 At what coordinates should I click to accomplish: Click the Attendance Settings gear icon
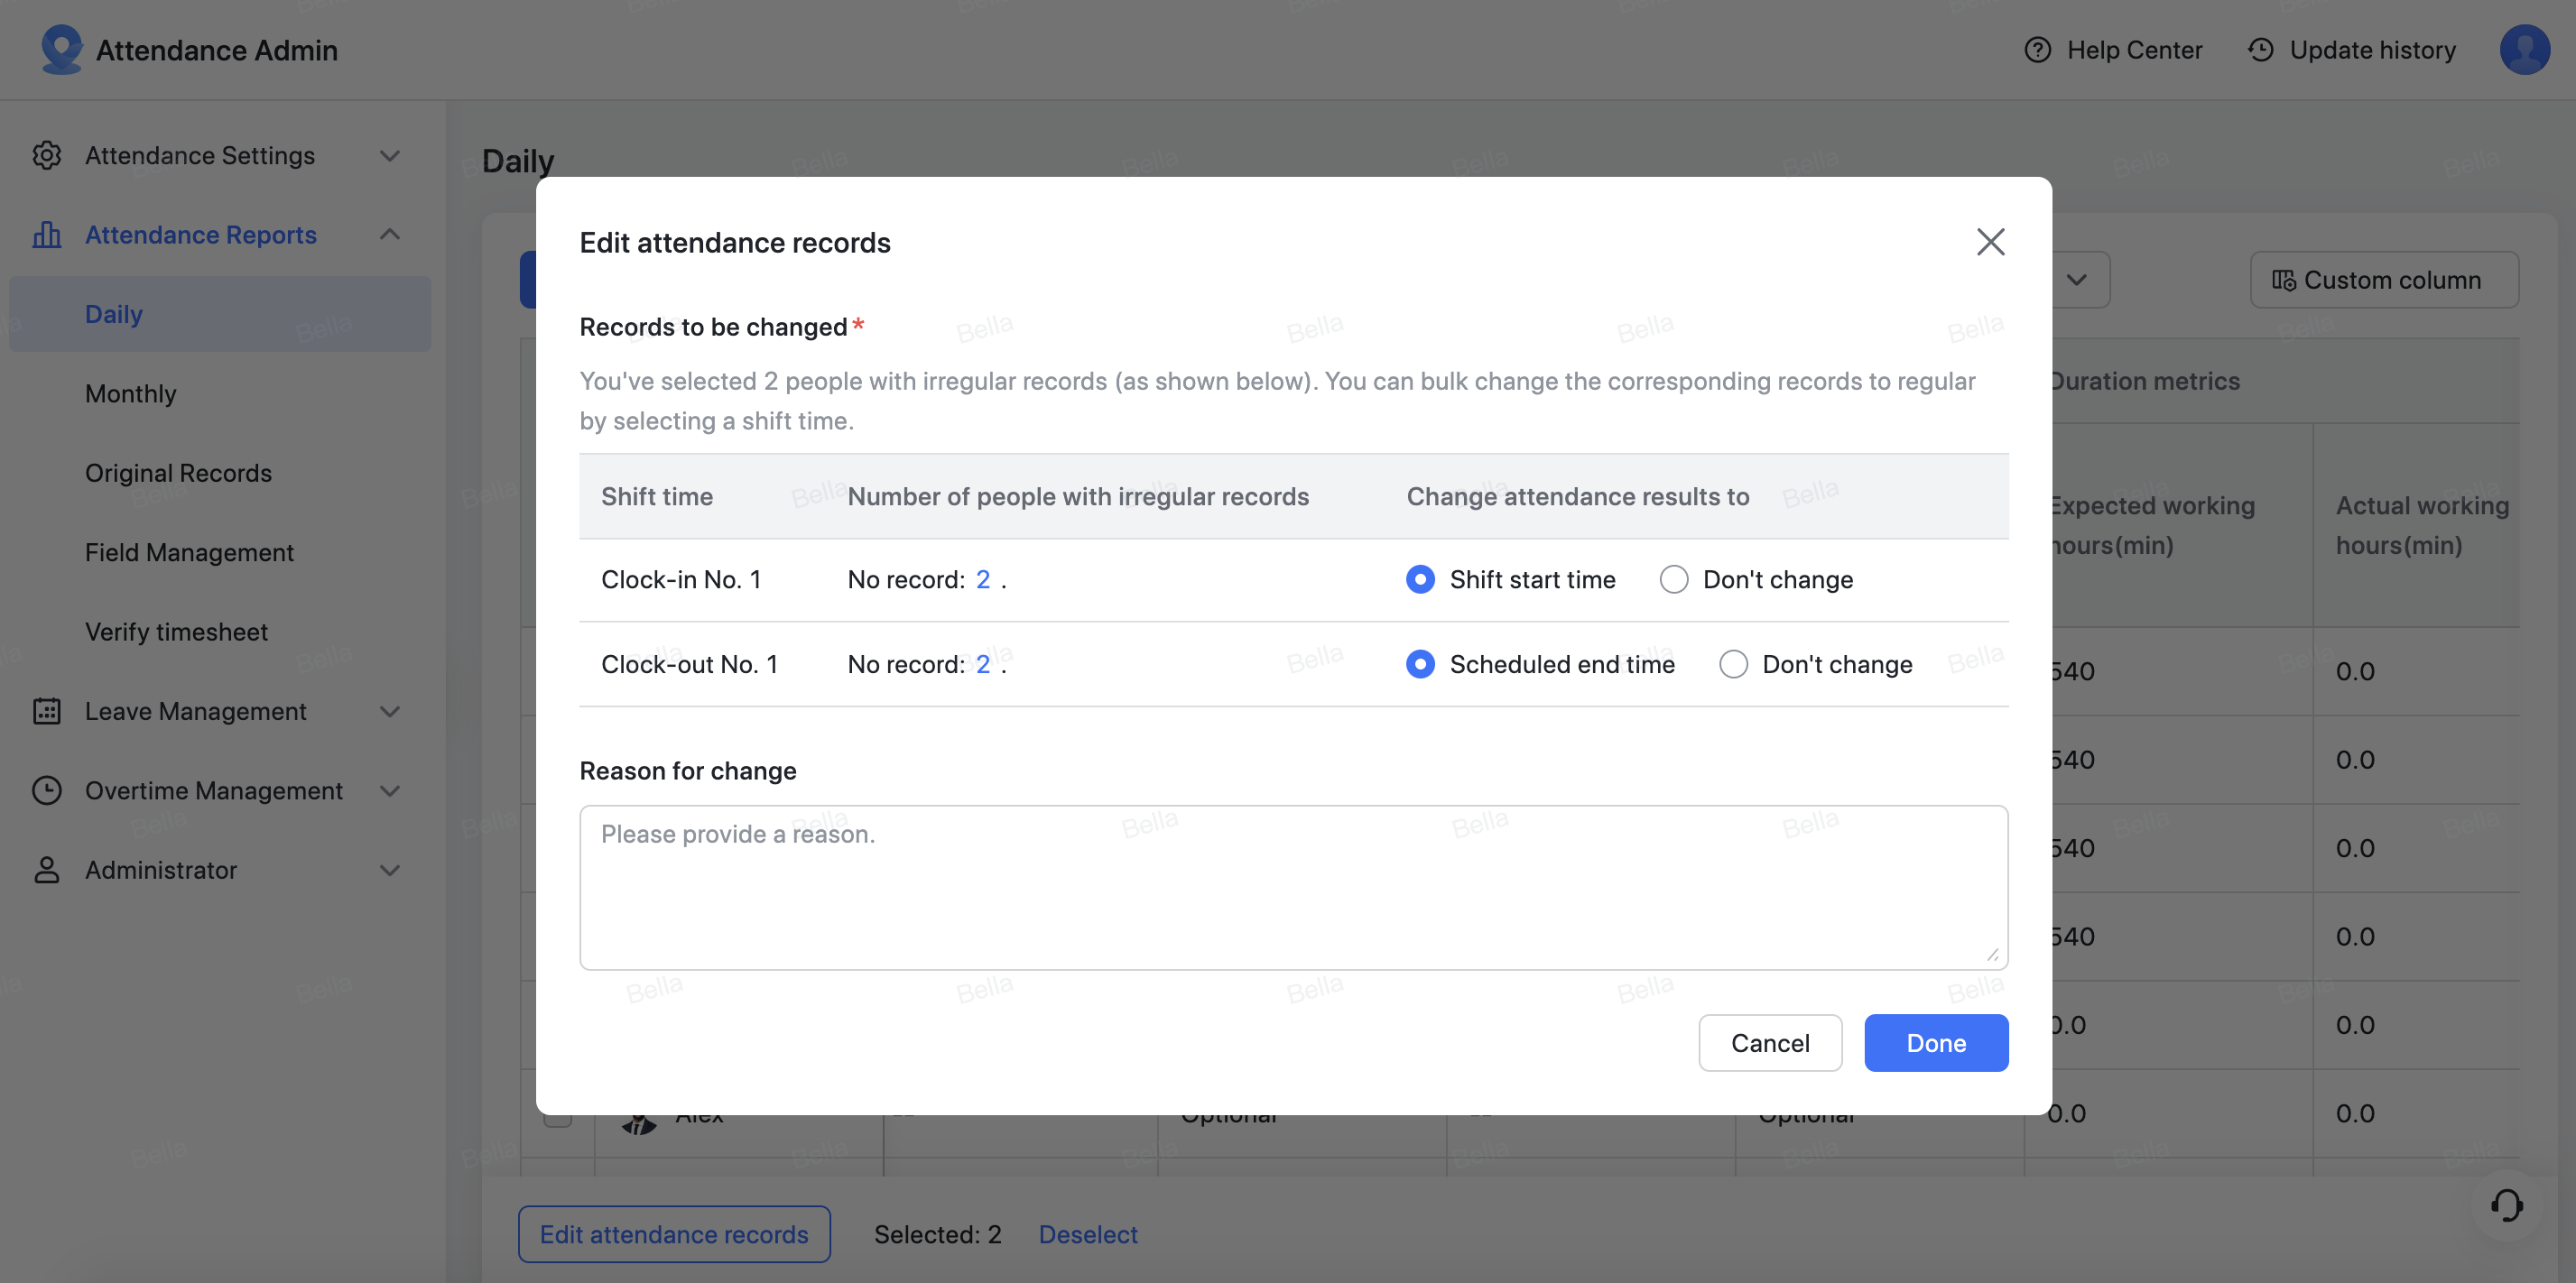pos(47,155)
